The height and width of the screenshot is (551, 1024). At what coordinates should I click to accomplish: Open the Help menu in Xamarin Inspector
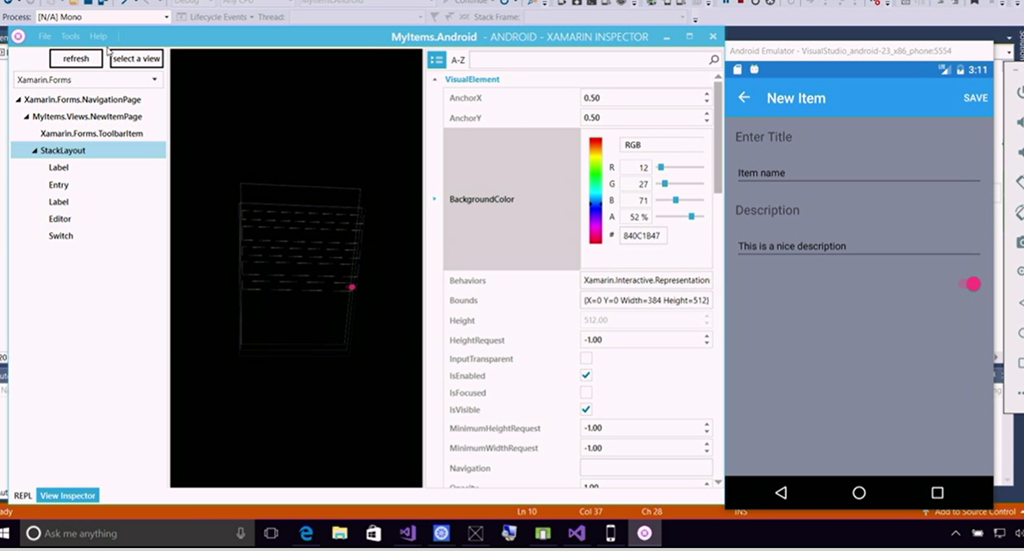tap(98, 37)
